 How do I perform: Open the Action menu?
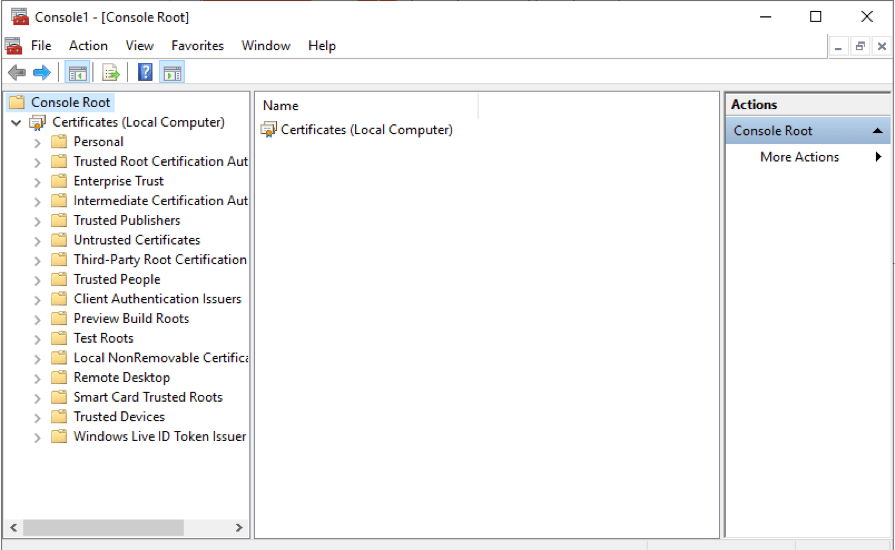(x=88, y=46)
